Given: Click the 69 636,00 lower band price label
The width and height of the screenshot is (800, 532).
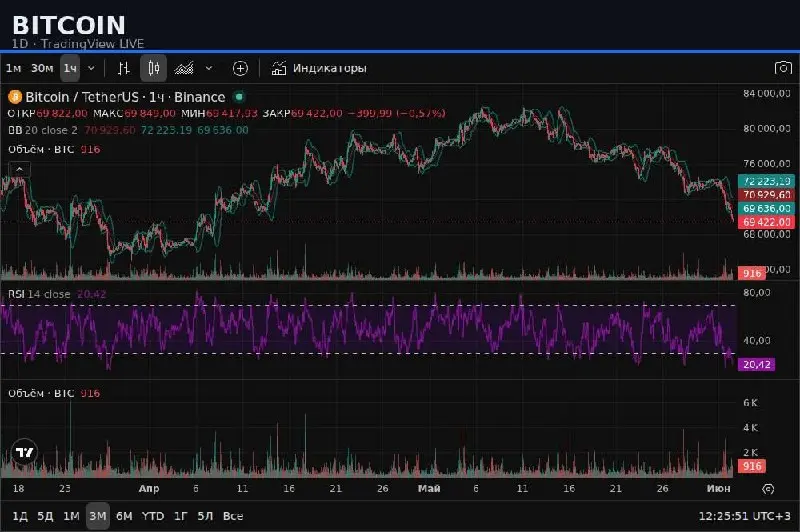Looking at the screenshot, I should click(766, 209).
